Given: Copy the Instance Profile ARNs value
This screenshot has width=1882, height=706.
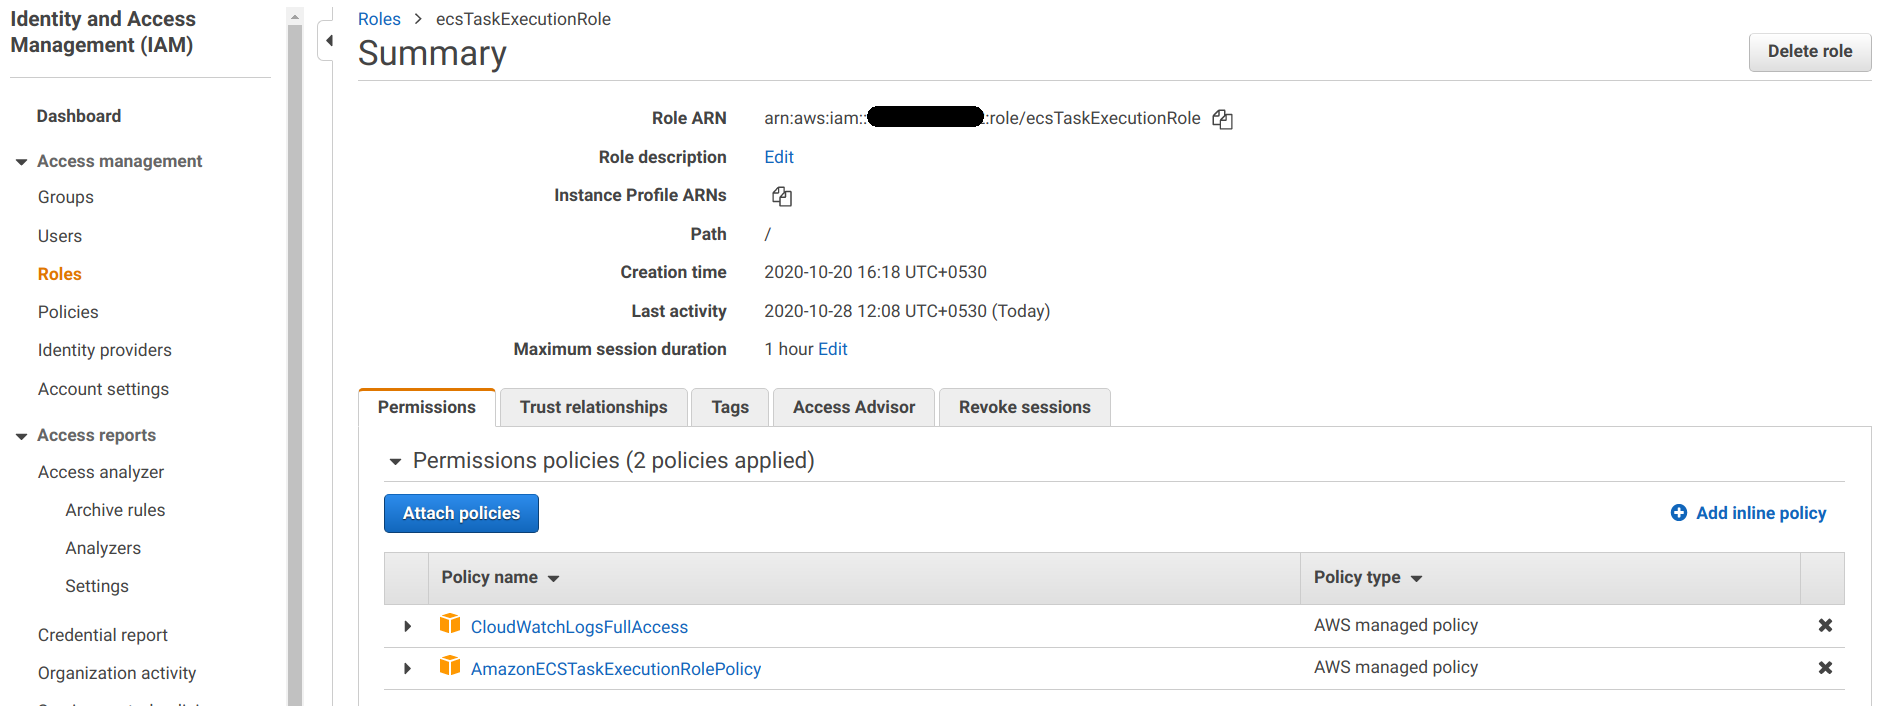Looking at the screenshot, I should click(782, 197).
